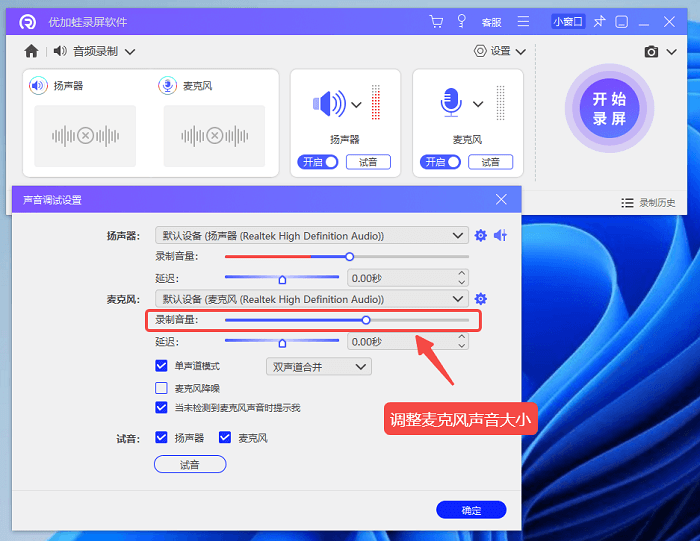700x541 pixels.
Task: Toggle the microphone 开启 switch
Action: tap(440, 162)
